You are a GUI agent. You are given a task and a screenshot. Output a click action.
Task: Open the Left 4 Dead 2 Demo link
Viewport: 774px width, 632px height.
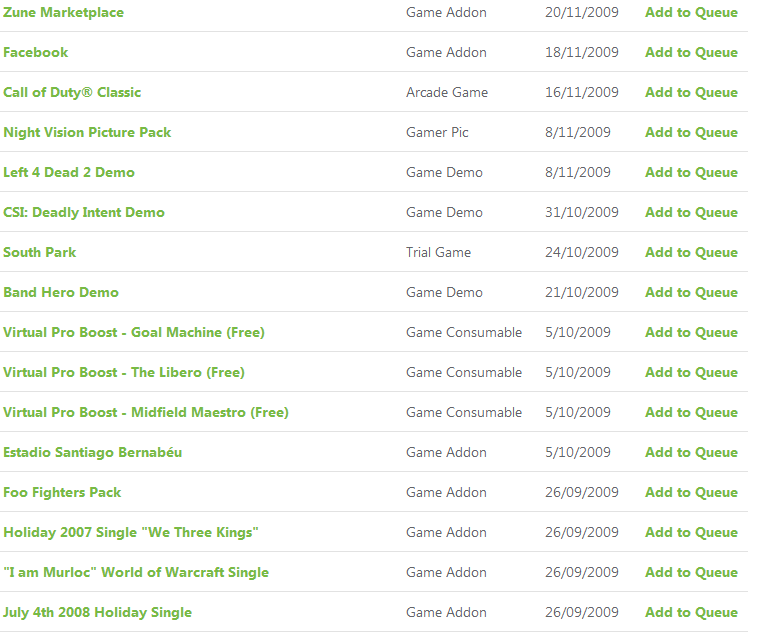tap(69, 172)
